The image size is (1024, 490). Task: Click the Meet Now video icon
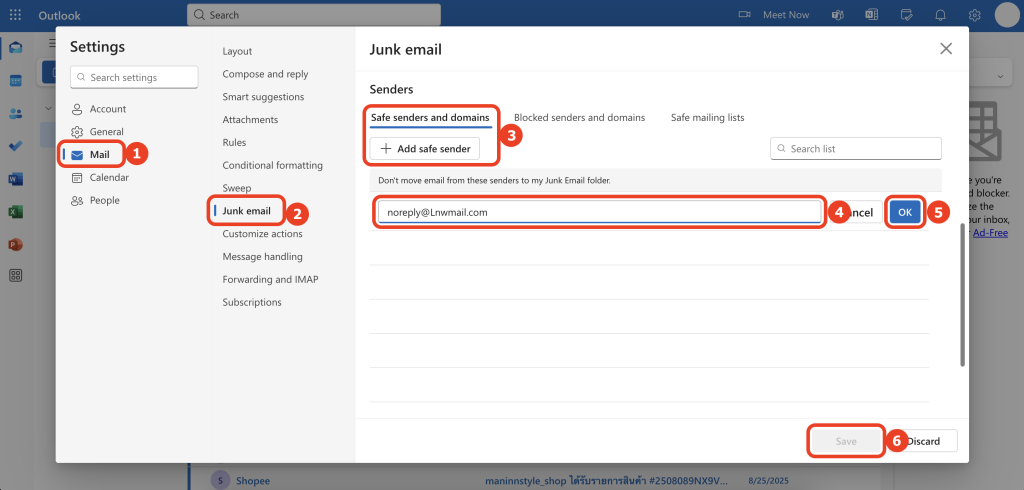[744, 15]
